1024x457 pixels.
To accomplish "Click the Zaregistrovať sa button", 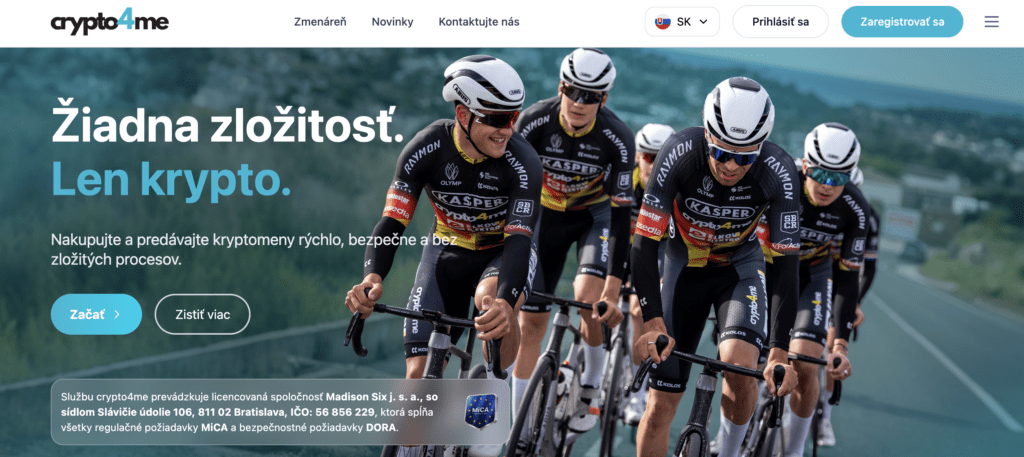I will point(902,22).
